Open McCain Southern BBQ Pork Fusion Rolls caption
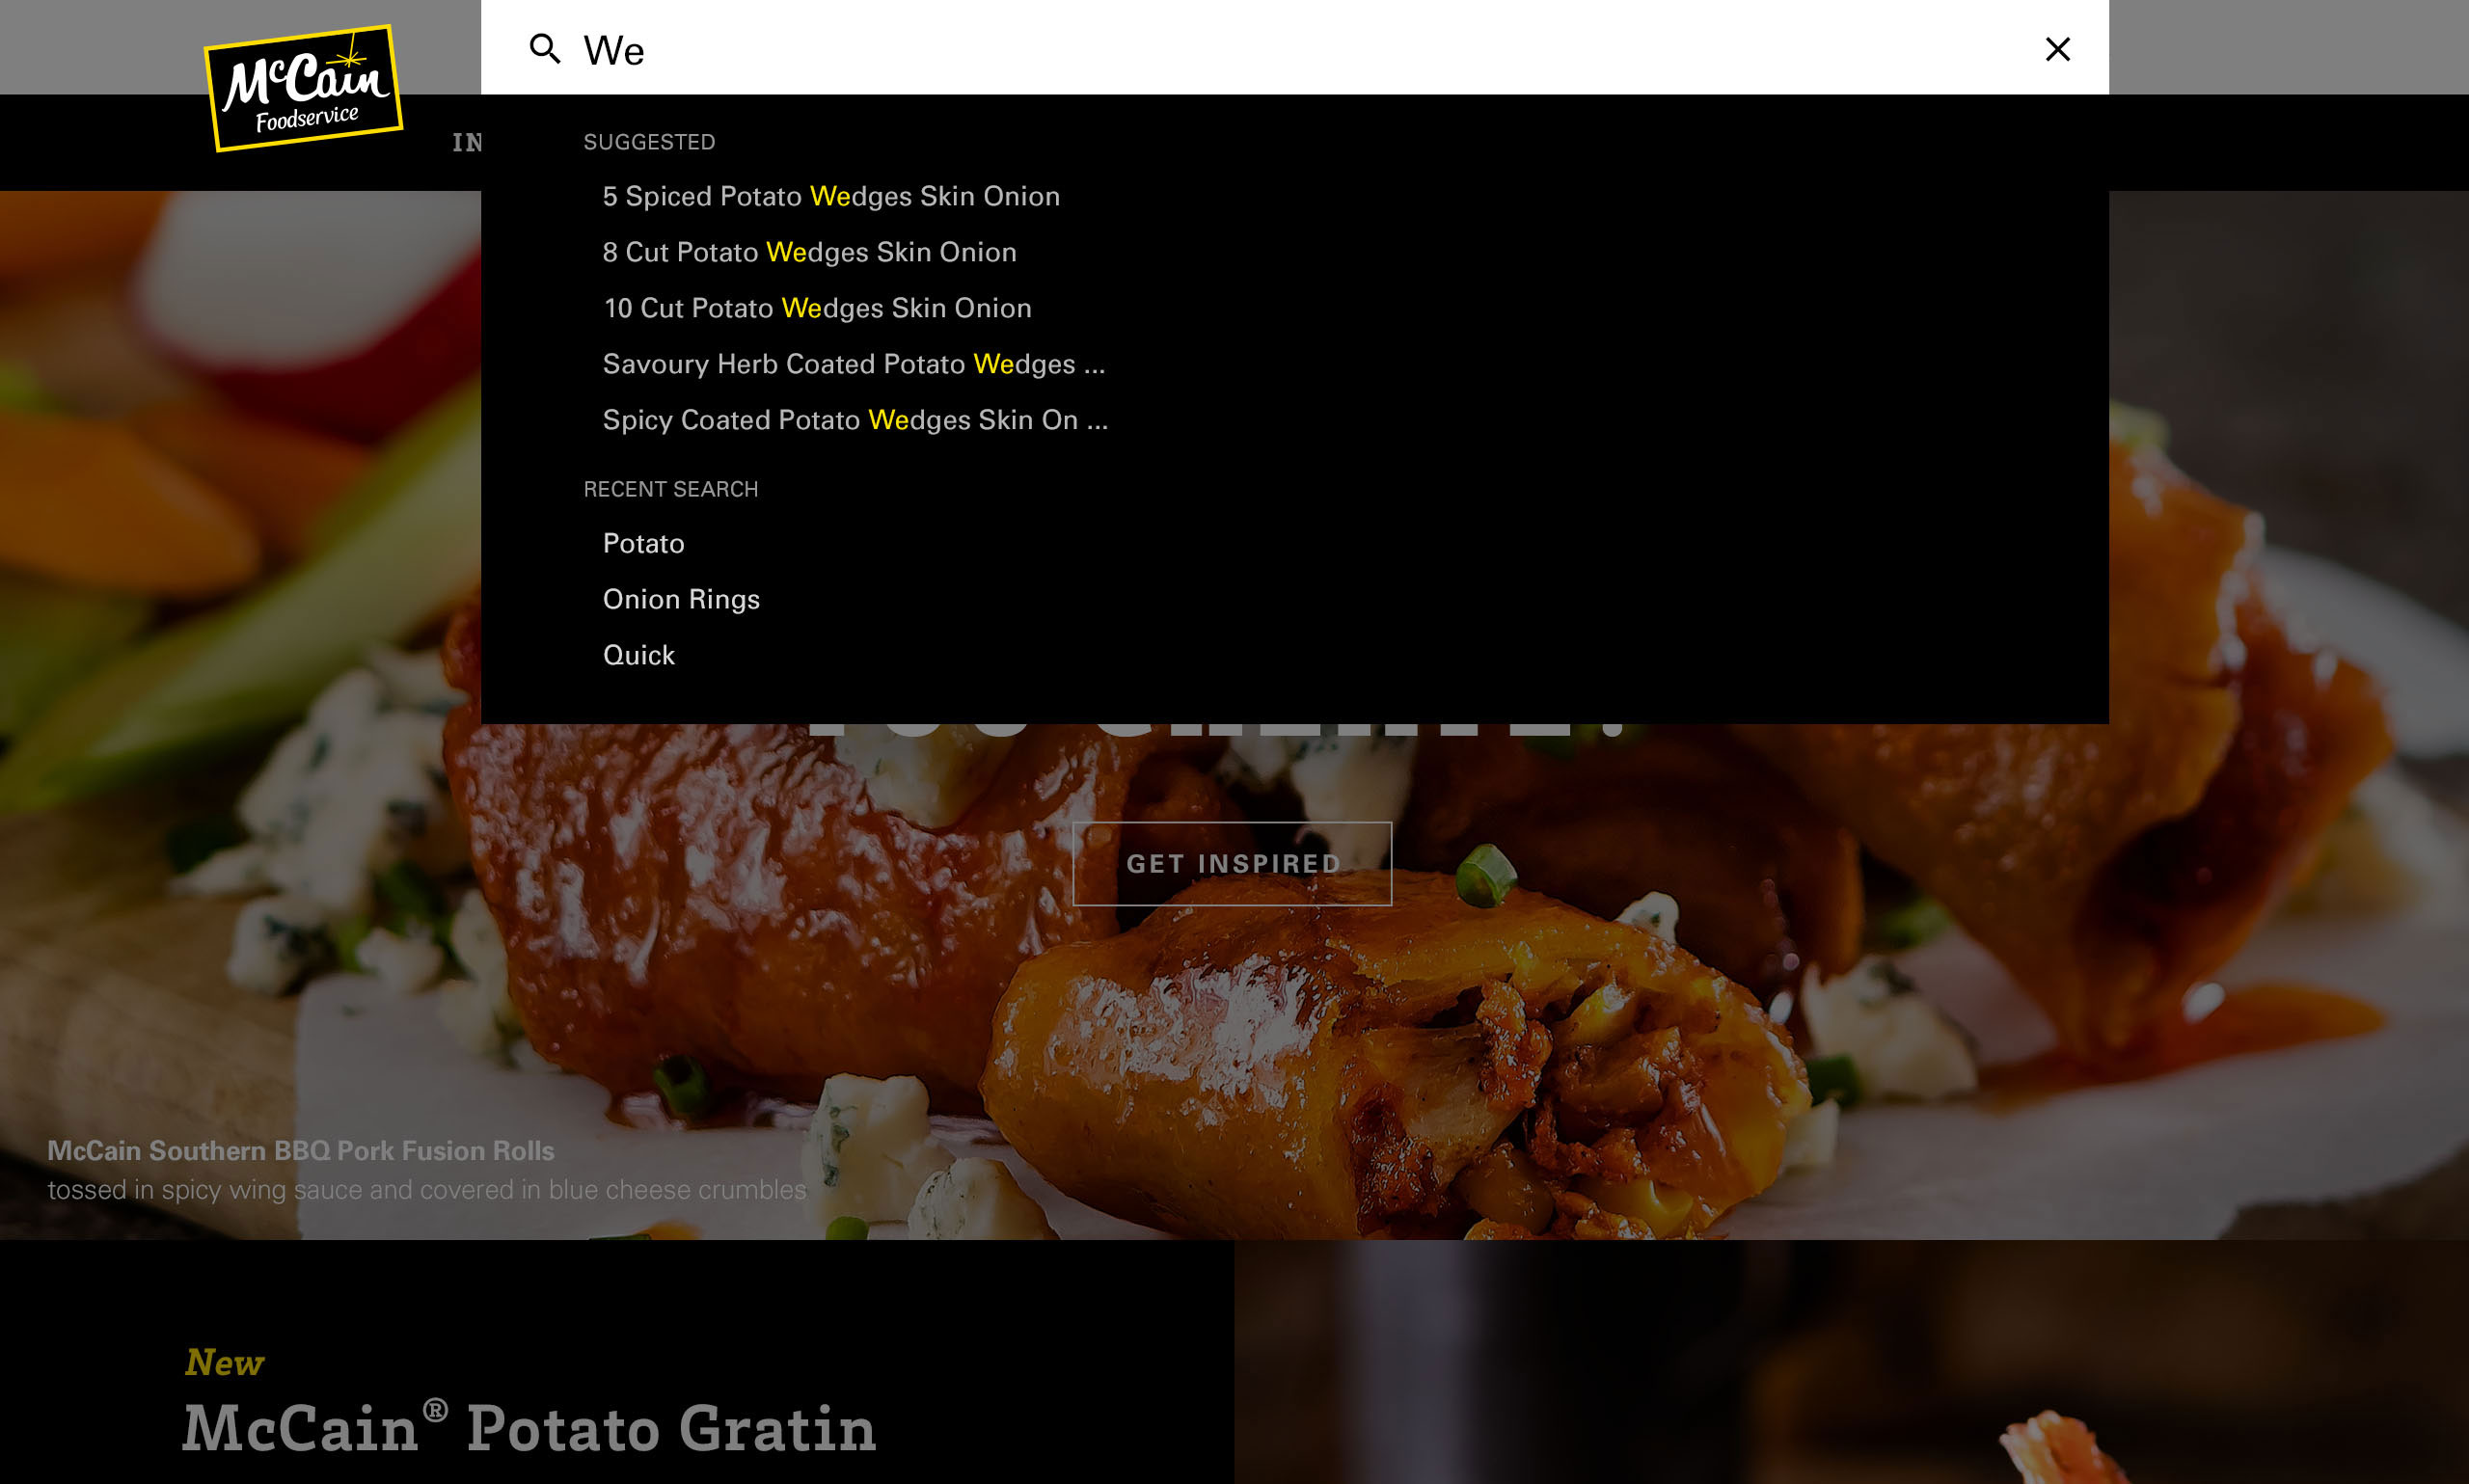2469x1484 pixels. [301, 1151]
